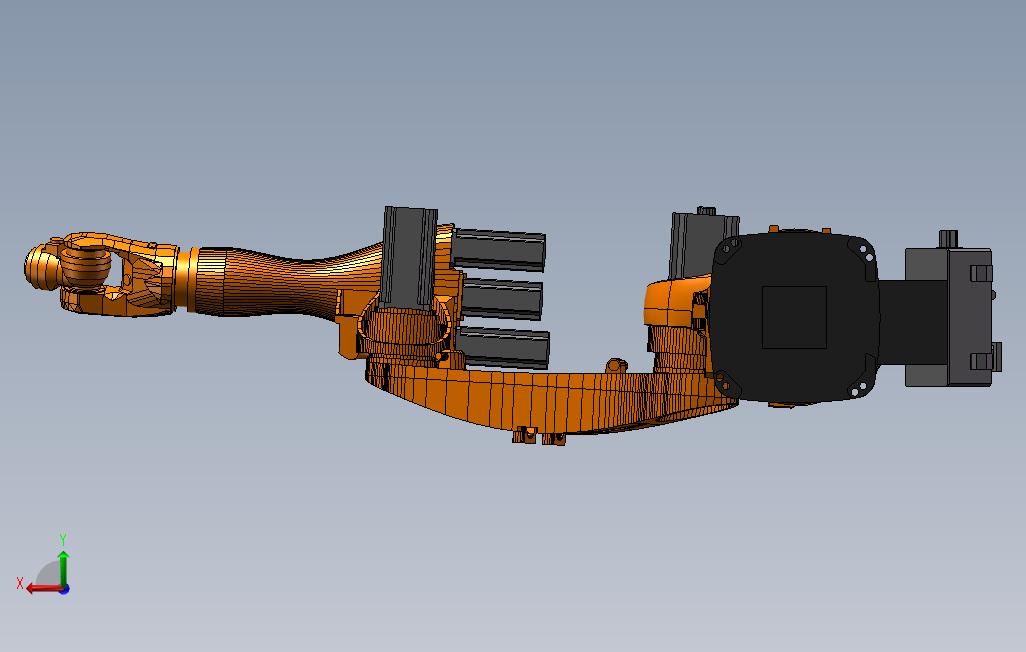The width and height of the screenshot is (1026, 652).
Task: Select the robot wrist end effector
Action: [101, 273]
